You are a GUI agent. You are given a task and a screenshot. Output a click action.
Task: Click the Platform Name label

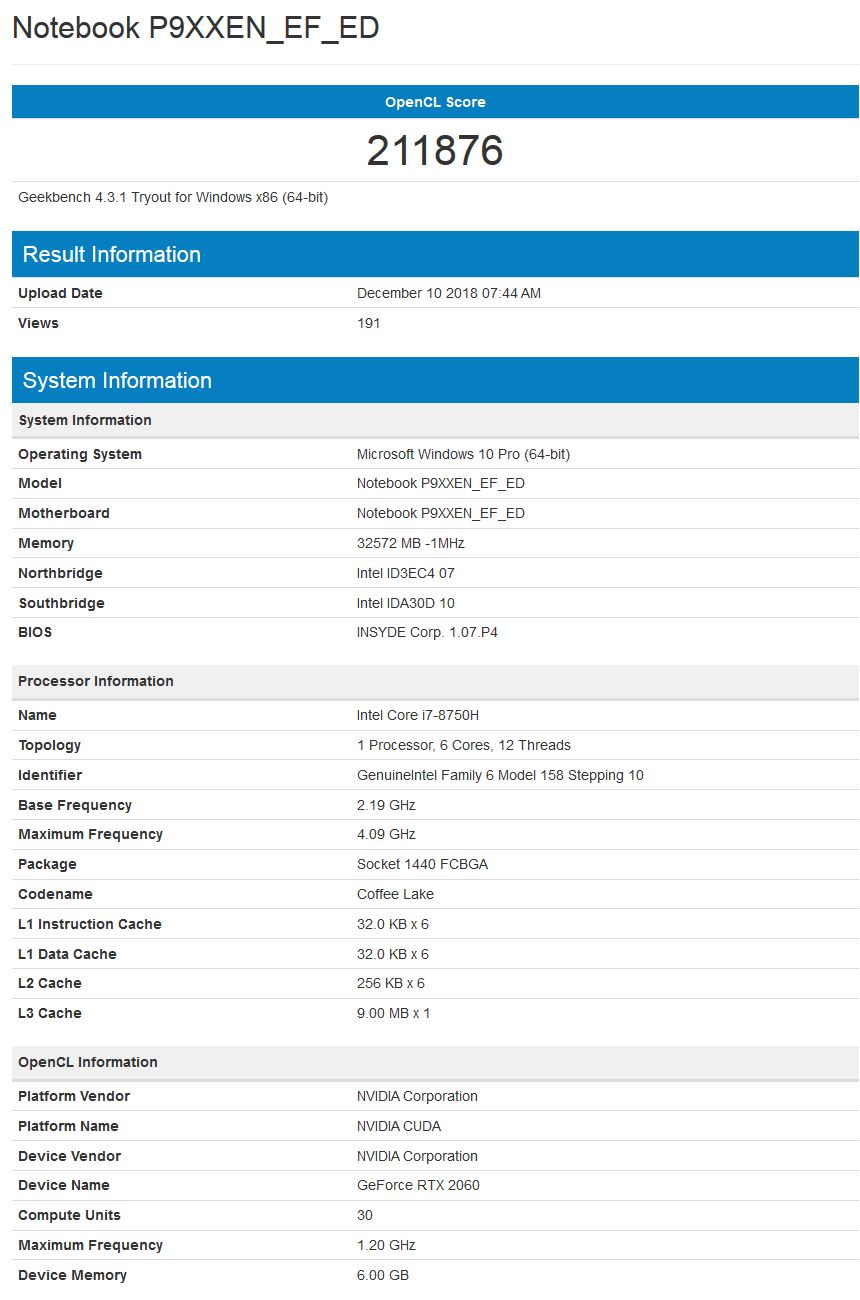coord(68,1126)
